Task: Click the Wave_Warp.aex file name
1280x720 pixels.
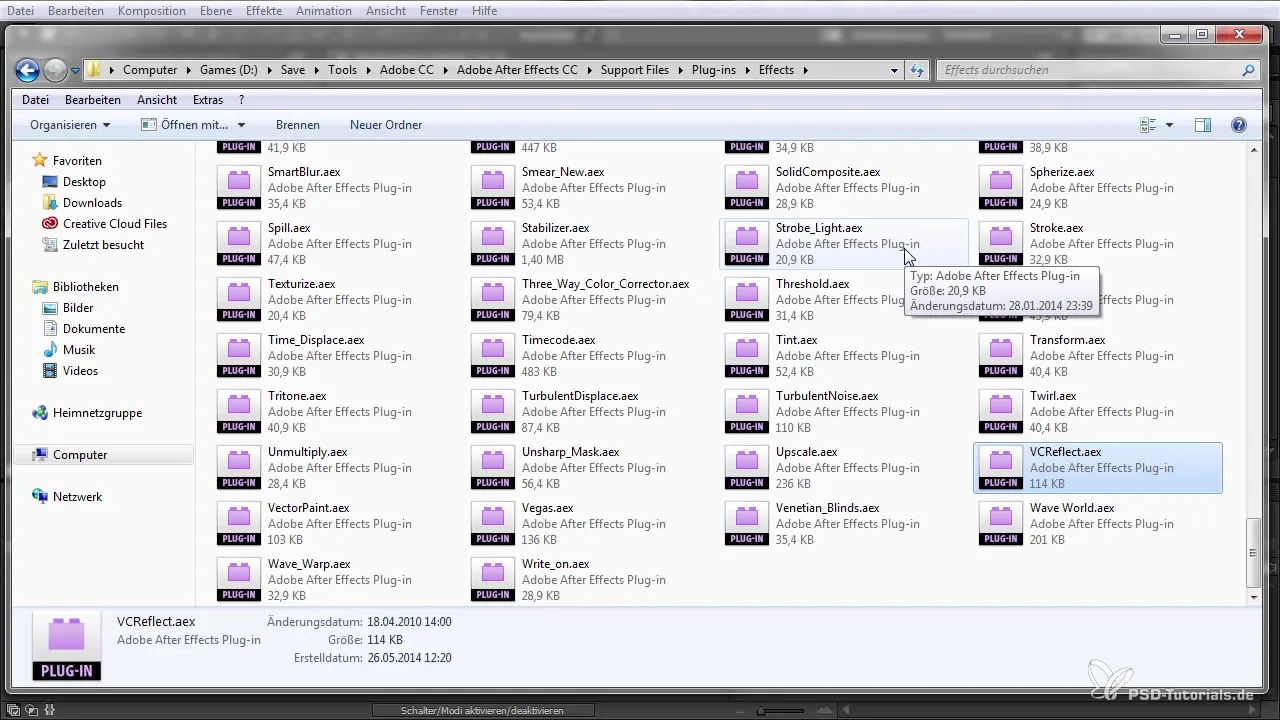Action: [x=309, y=564]
